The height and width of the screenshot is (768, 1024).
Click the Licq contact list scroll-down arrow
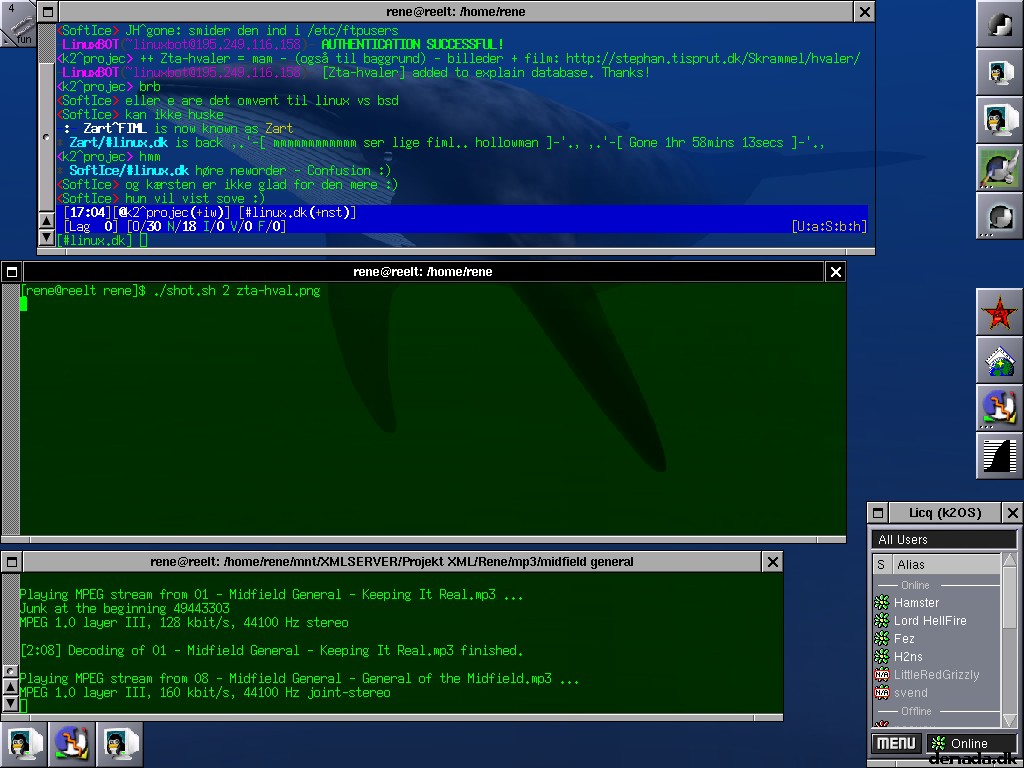click(1009, 720)
